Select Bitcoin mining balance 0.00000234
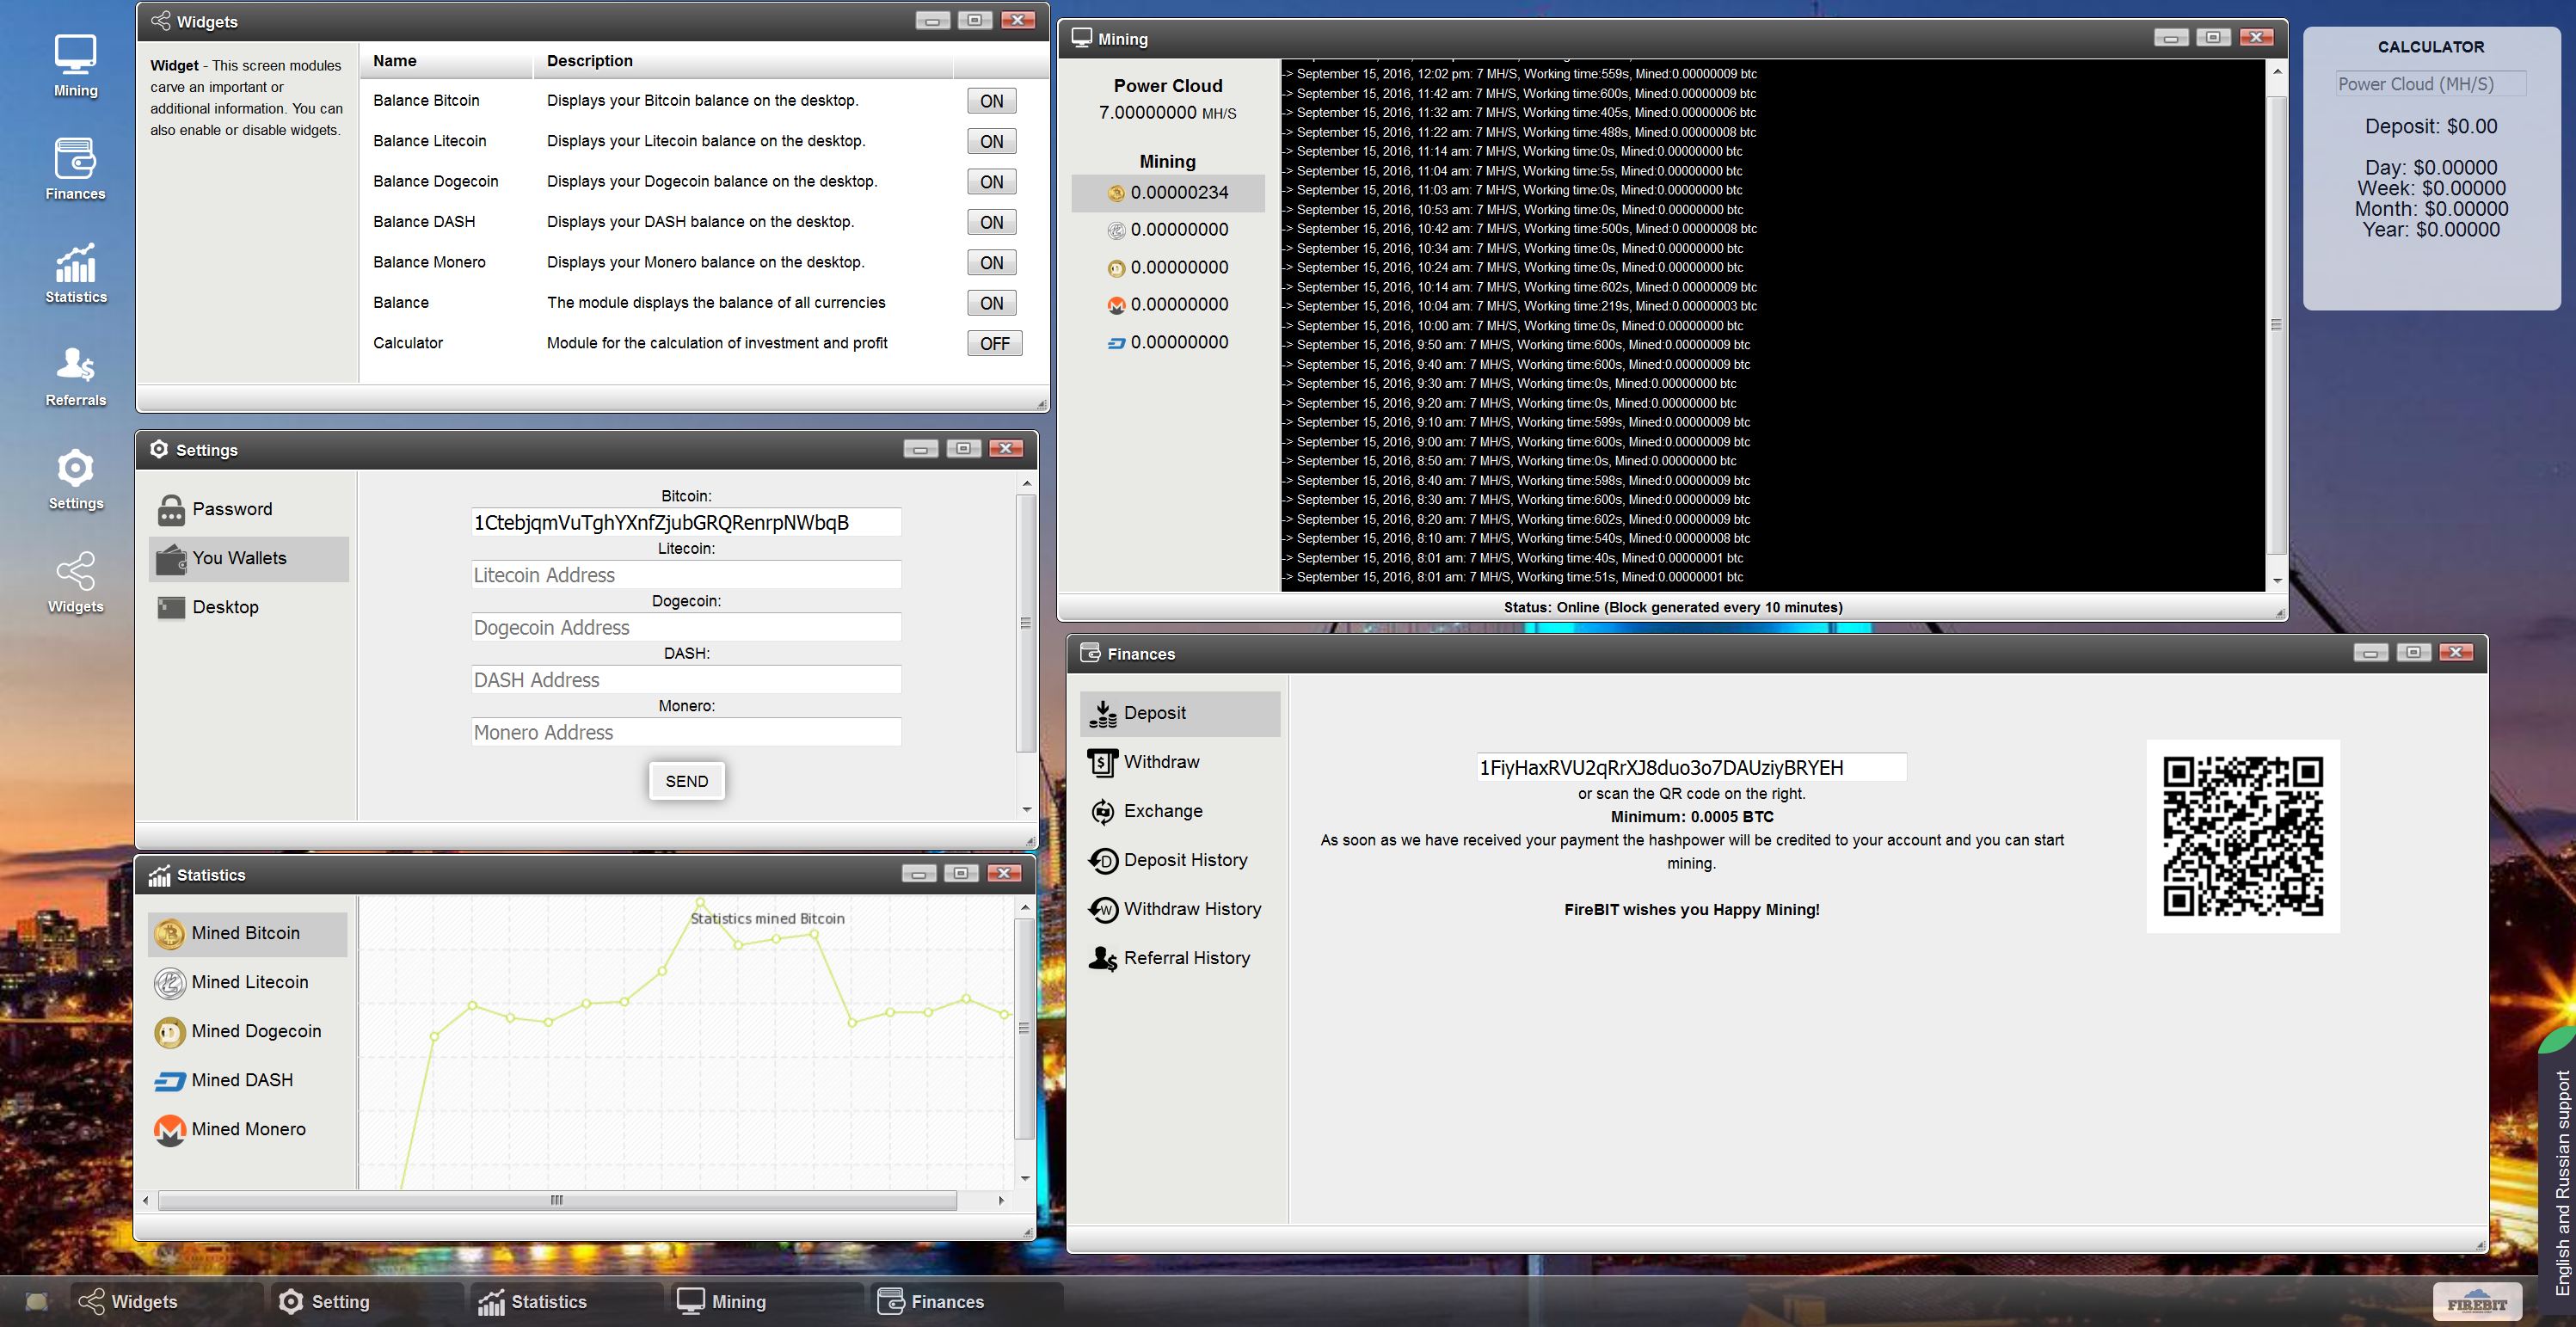The width and height of the screenshot is (2576, 1327). click(1168, 193)
